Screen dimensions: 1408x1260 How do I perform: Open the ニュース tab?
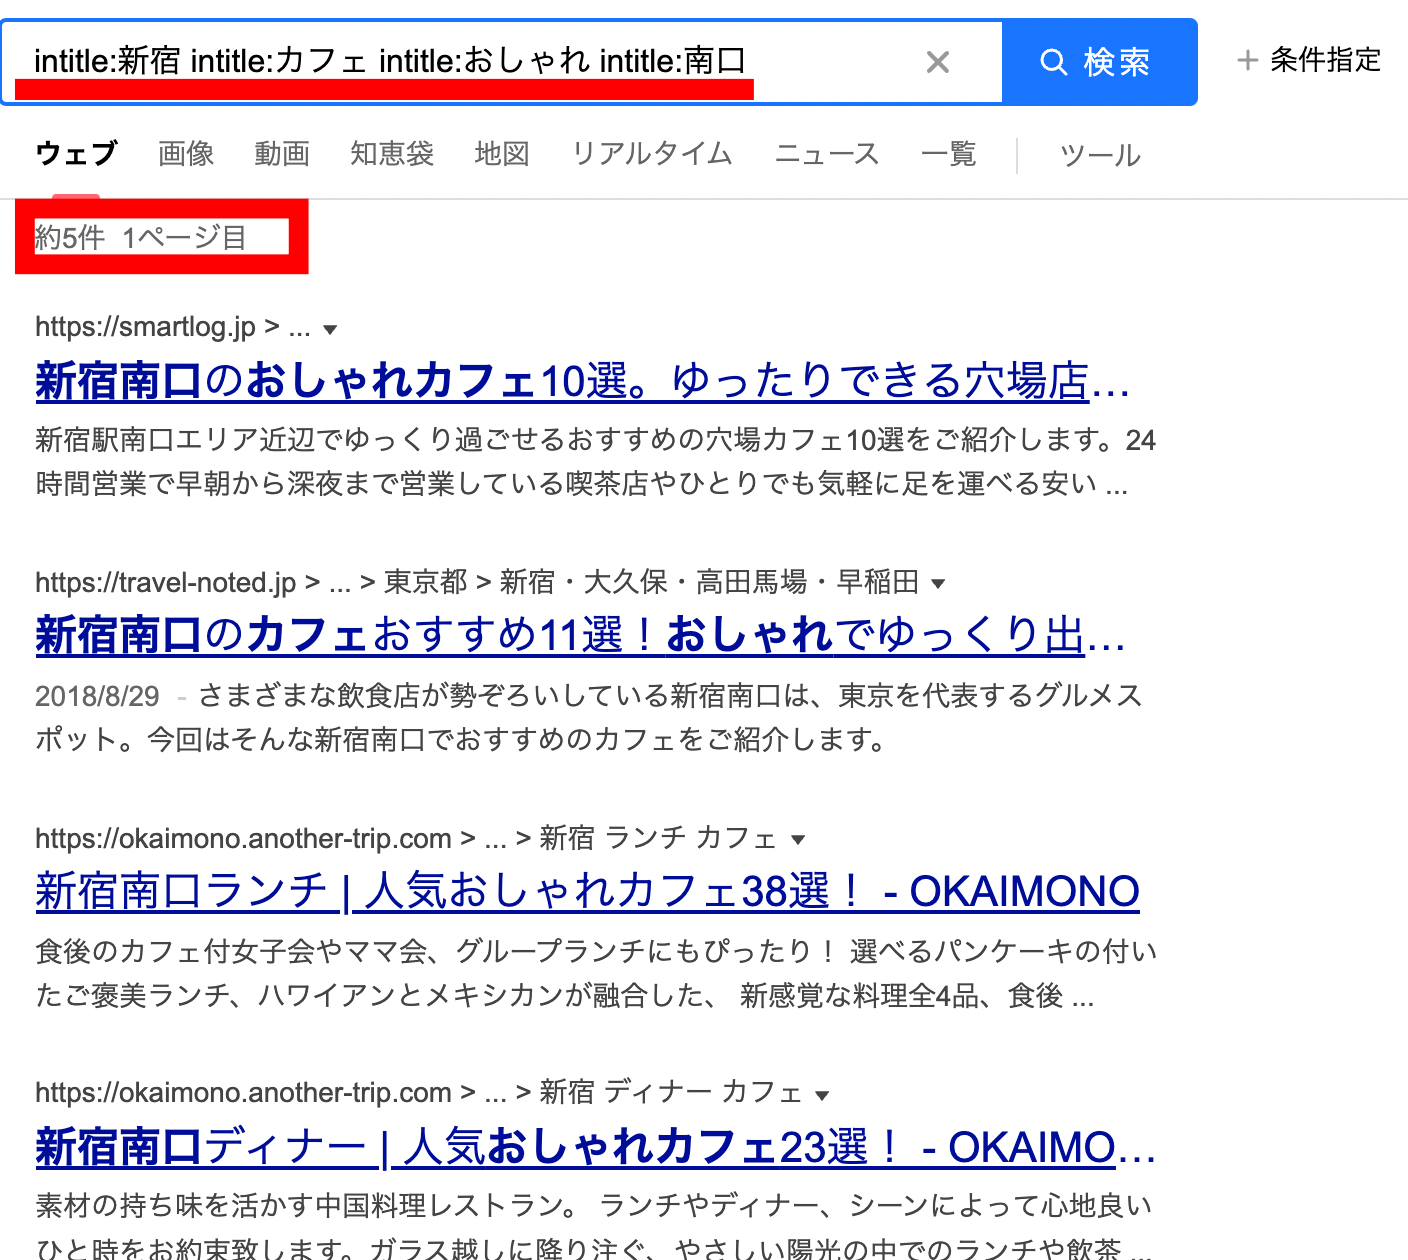(827, 154)
